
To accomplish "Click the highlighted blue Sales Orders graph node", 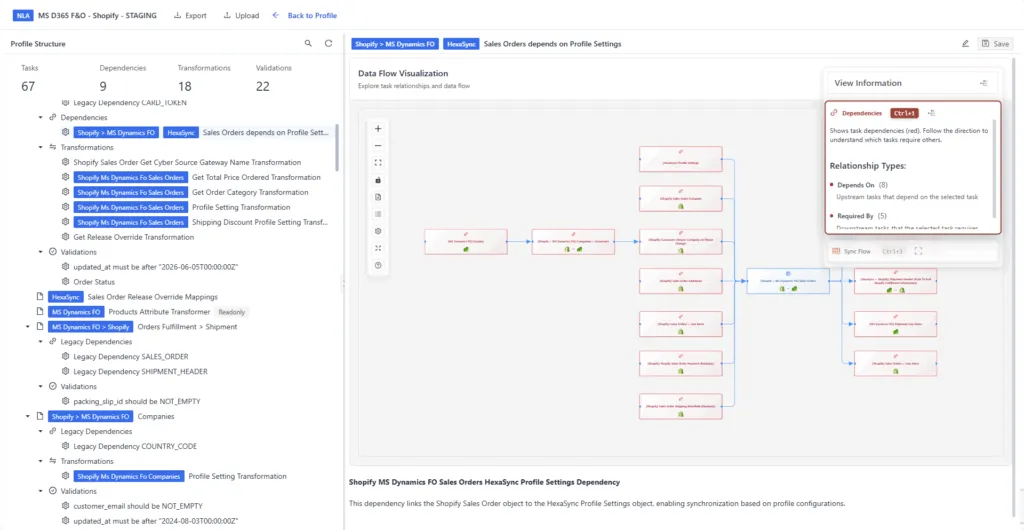I will pyautogui.click(x=788, y=281).
